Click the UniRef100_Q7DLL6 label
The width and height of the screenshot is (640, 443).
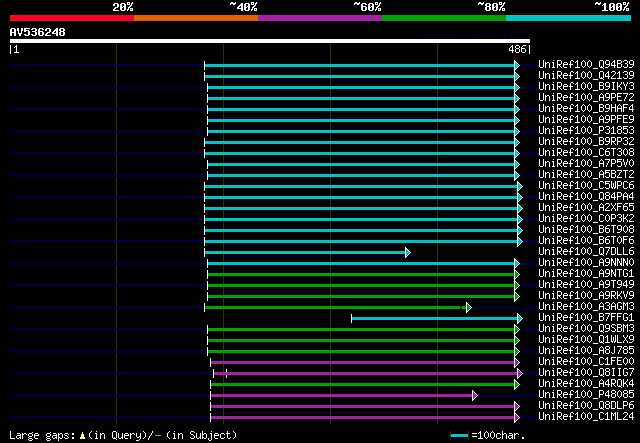tap(586, 252)
